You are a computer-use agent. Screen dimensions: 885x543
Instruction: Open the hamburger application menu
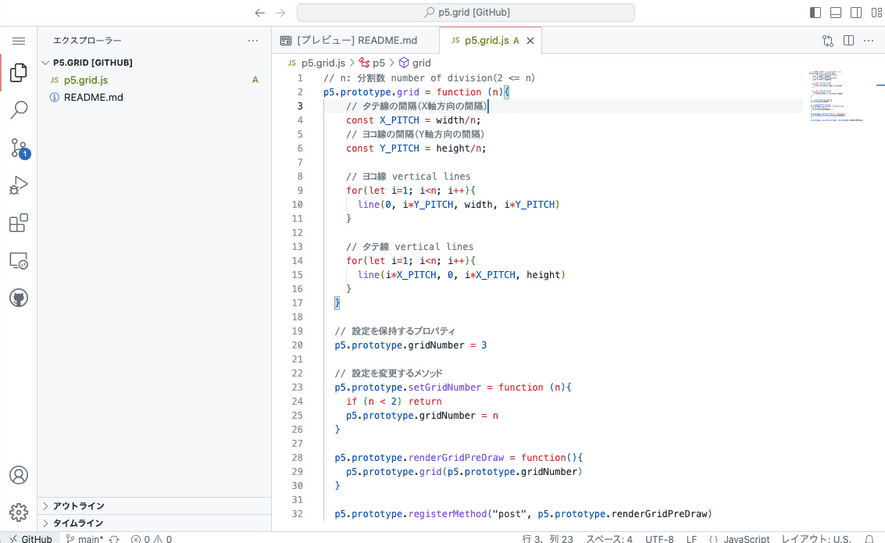[x=18, y=41]
